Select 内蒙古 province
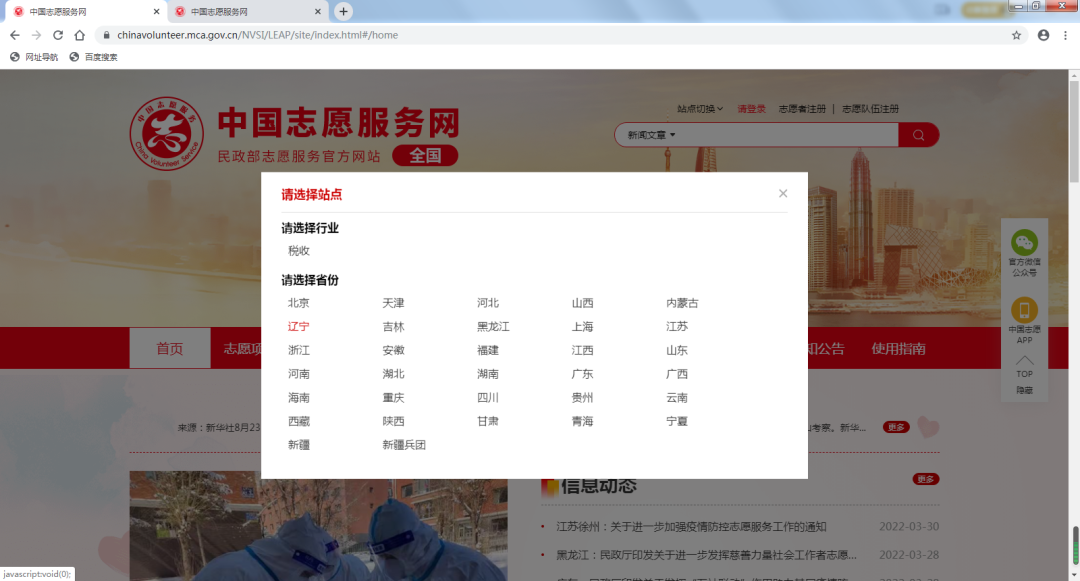 [x=682, y=303]
